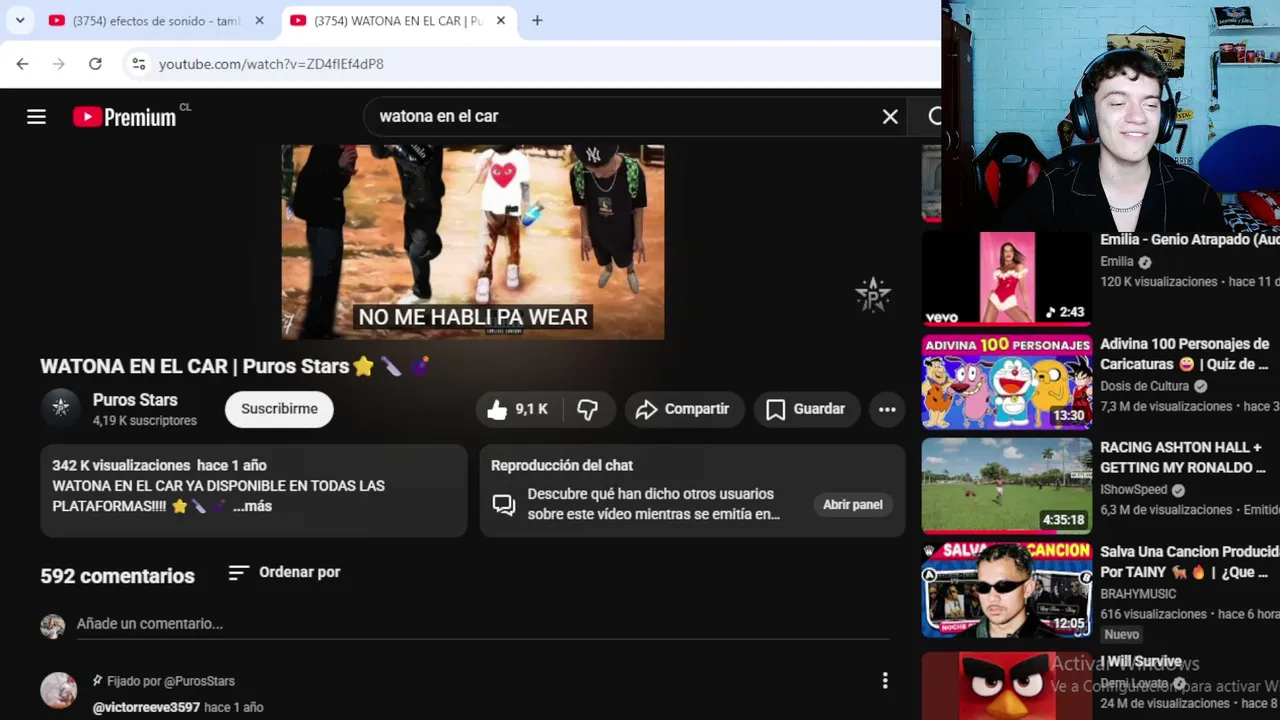This screenshot has width=1280, height=720.
Task: Go to YouTube Premium home logo
Action: pos(125,117)
